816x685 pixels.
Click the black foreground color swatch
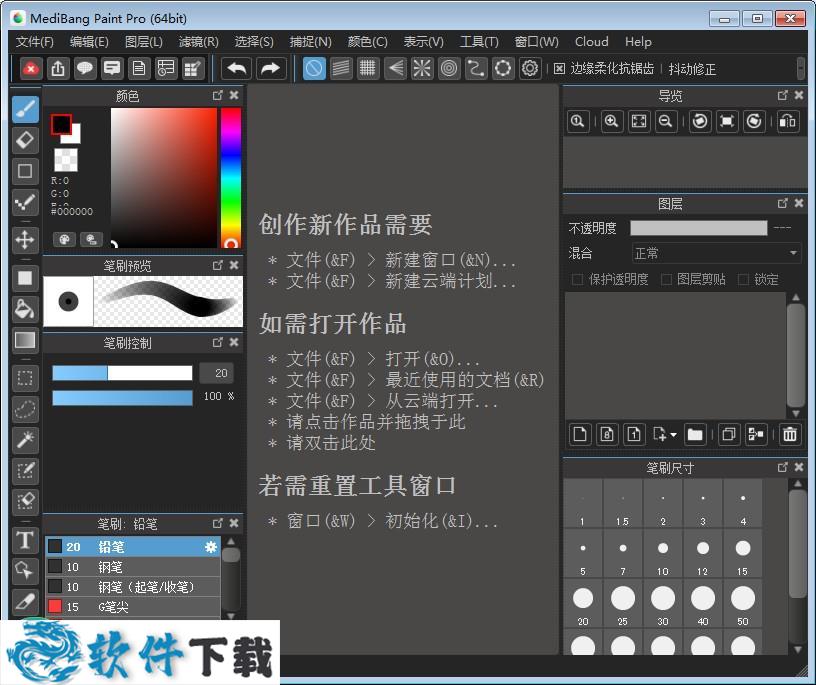61,124
